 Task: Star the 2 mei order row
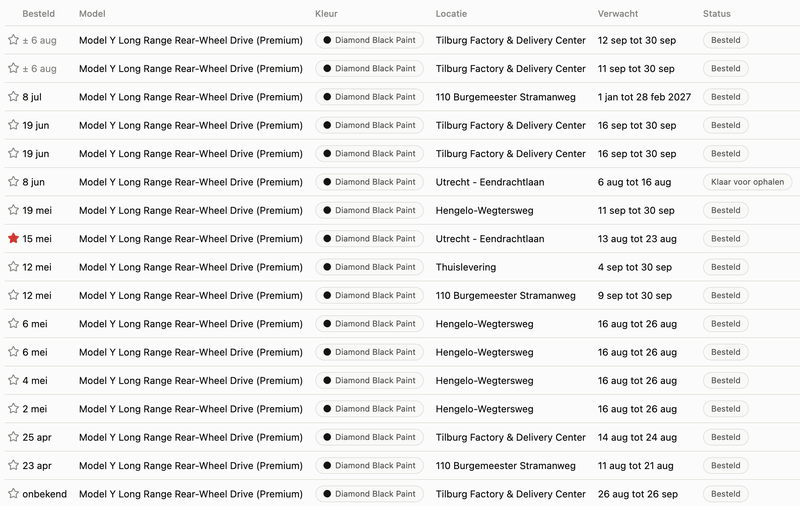[x=13, y=408]
